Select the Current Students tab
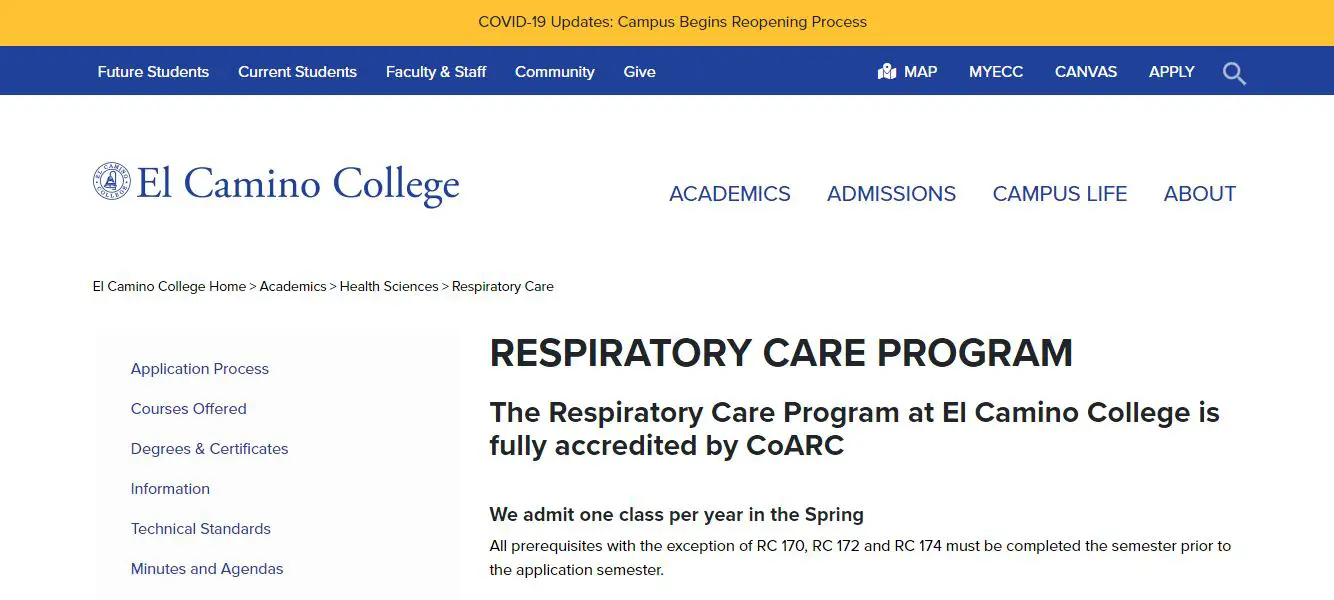 [297, 71]
